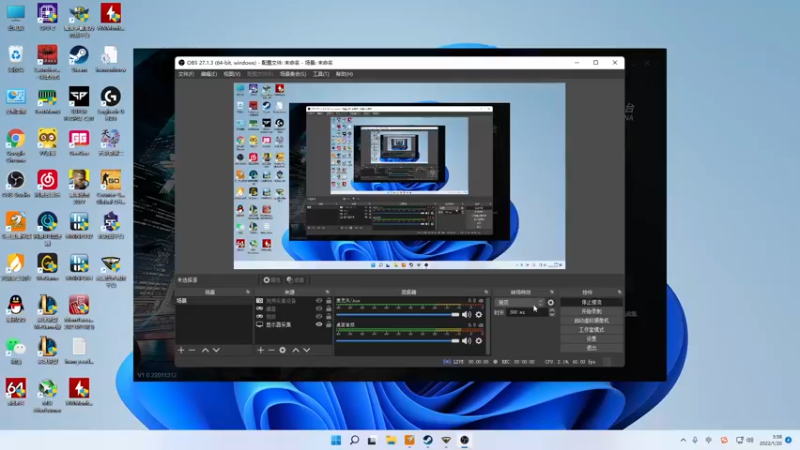The width and height of the screenshot is (800, 450).
Task: Click the 设置 button in controls panel
Action: pyautogui.click(x=591, y=338)
